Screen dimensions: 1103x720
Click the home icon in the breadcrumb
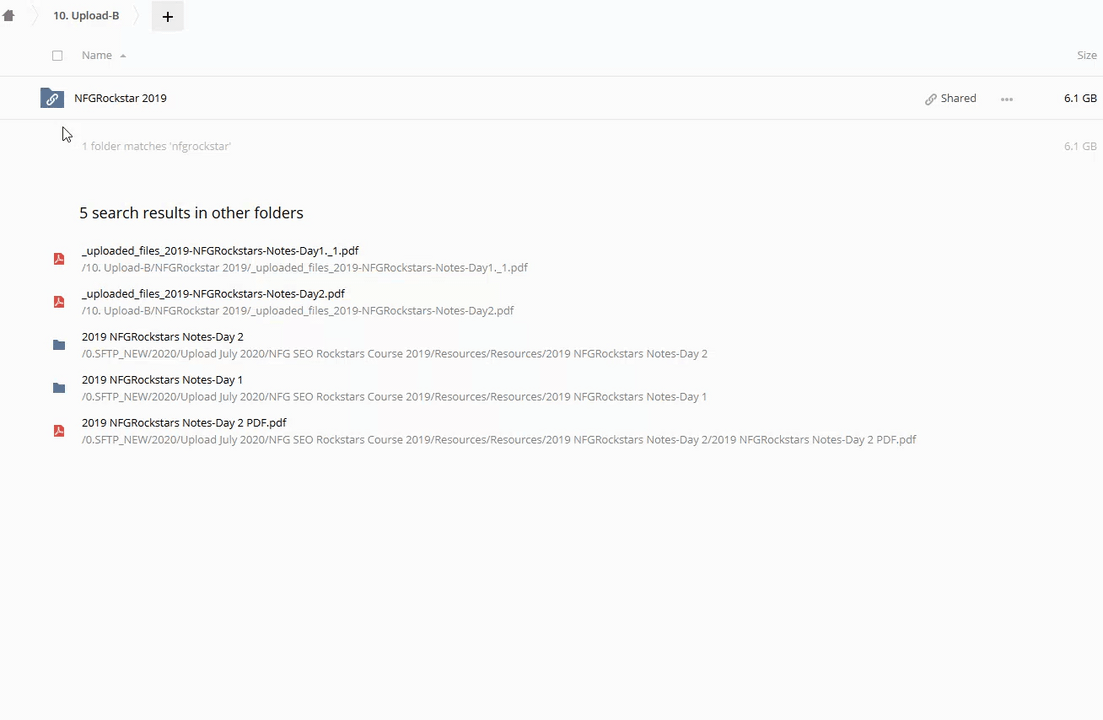[9, 16]
